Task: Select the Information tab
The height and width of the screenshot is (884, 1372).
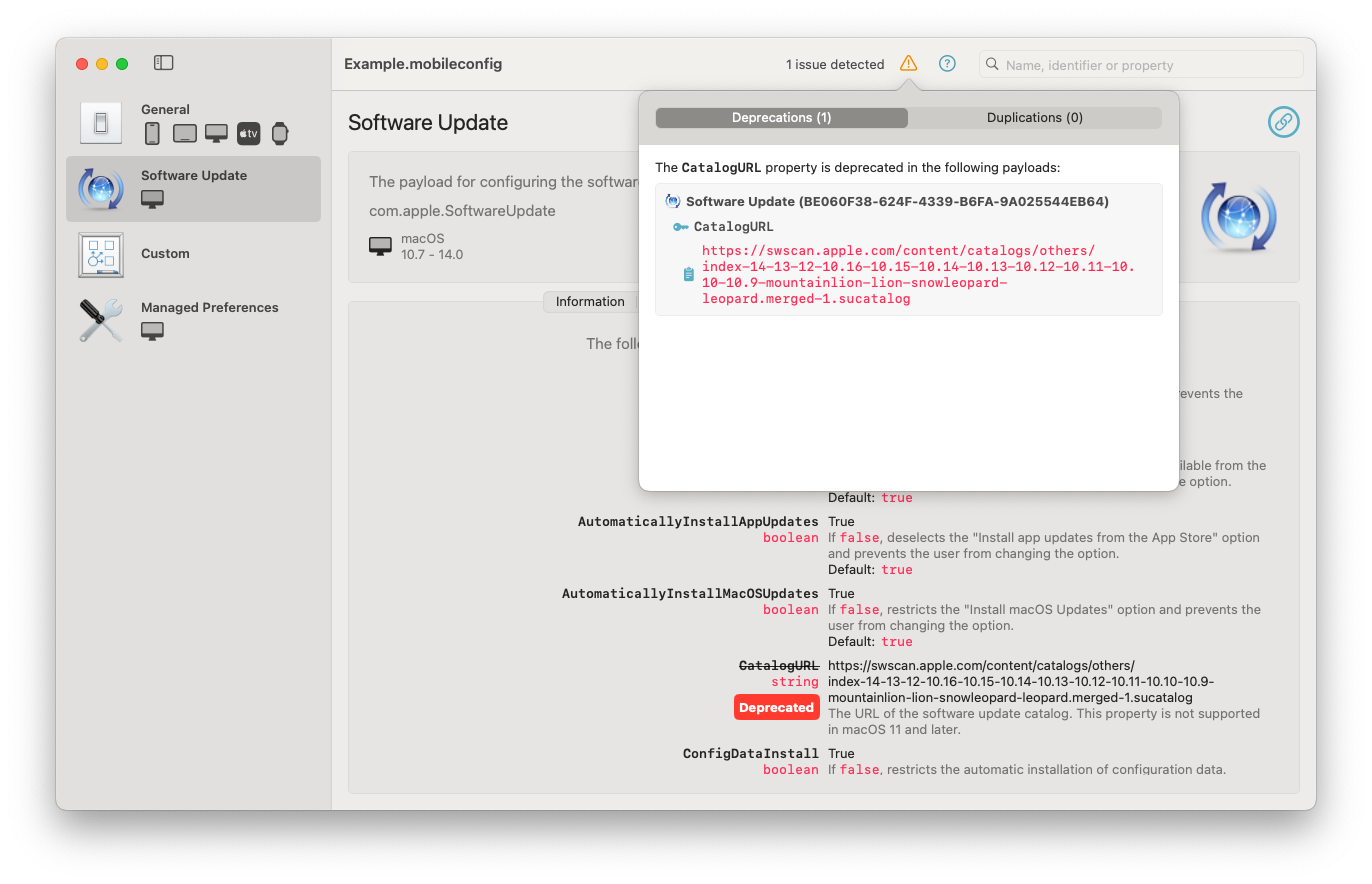Action: point(590,302)
